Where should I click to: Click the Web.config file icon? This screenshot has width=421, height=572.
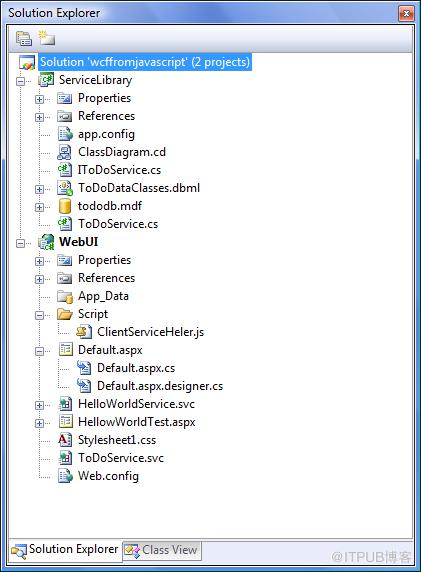point(65,476)
